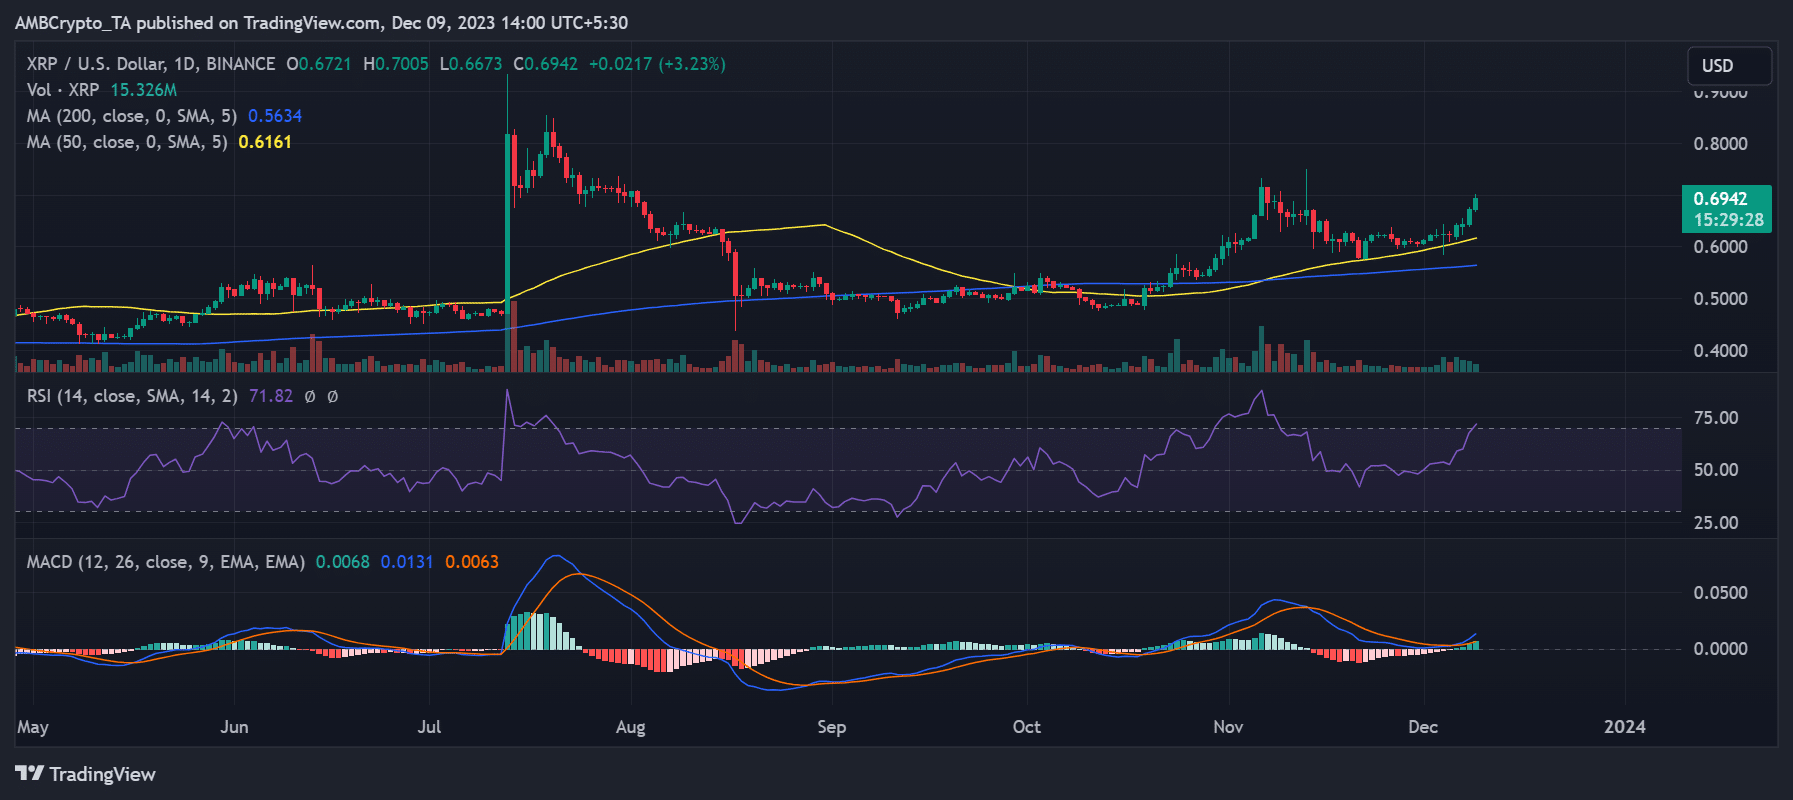Click the 50.00 RSI axis label
The height and width of the screenshot is (800, 1793).
coord(1716,470)
